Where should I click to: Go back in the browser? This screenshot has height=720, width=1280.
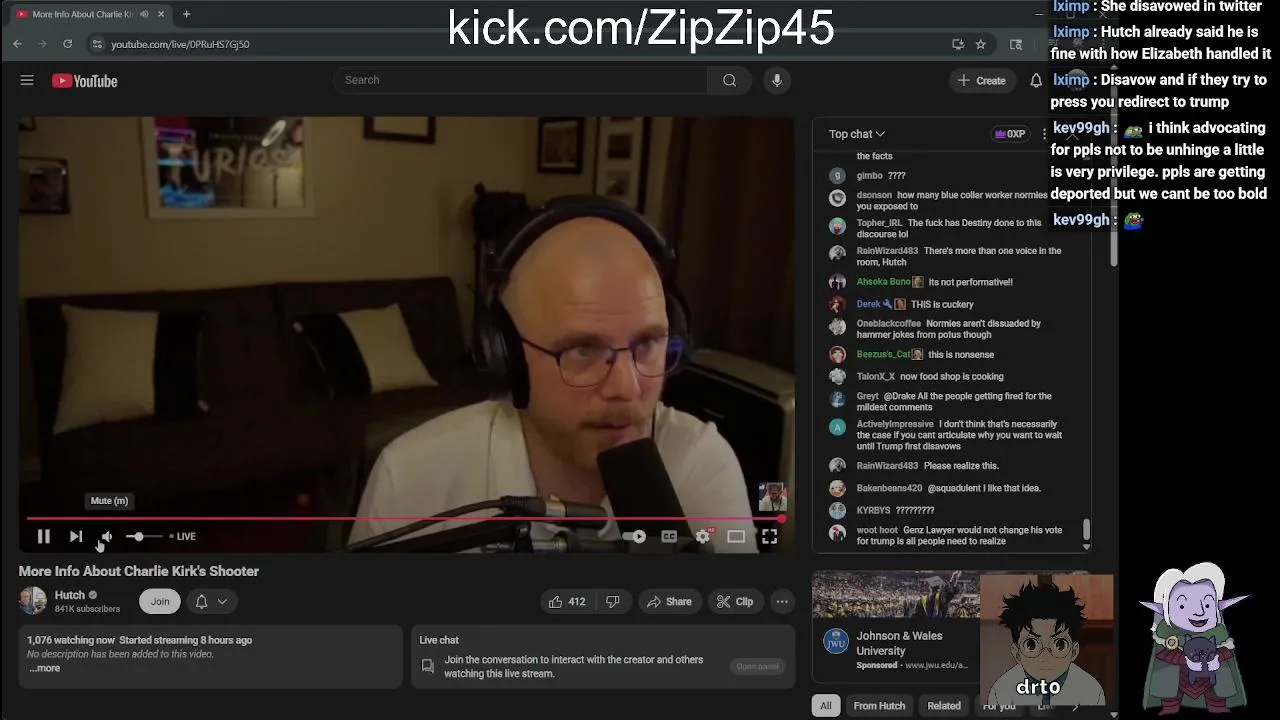[17, 44]
